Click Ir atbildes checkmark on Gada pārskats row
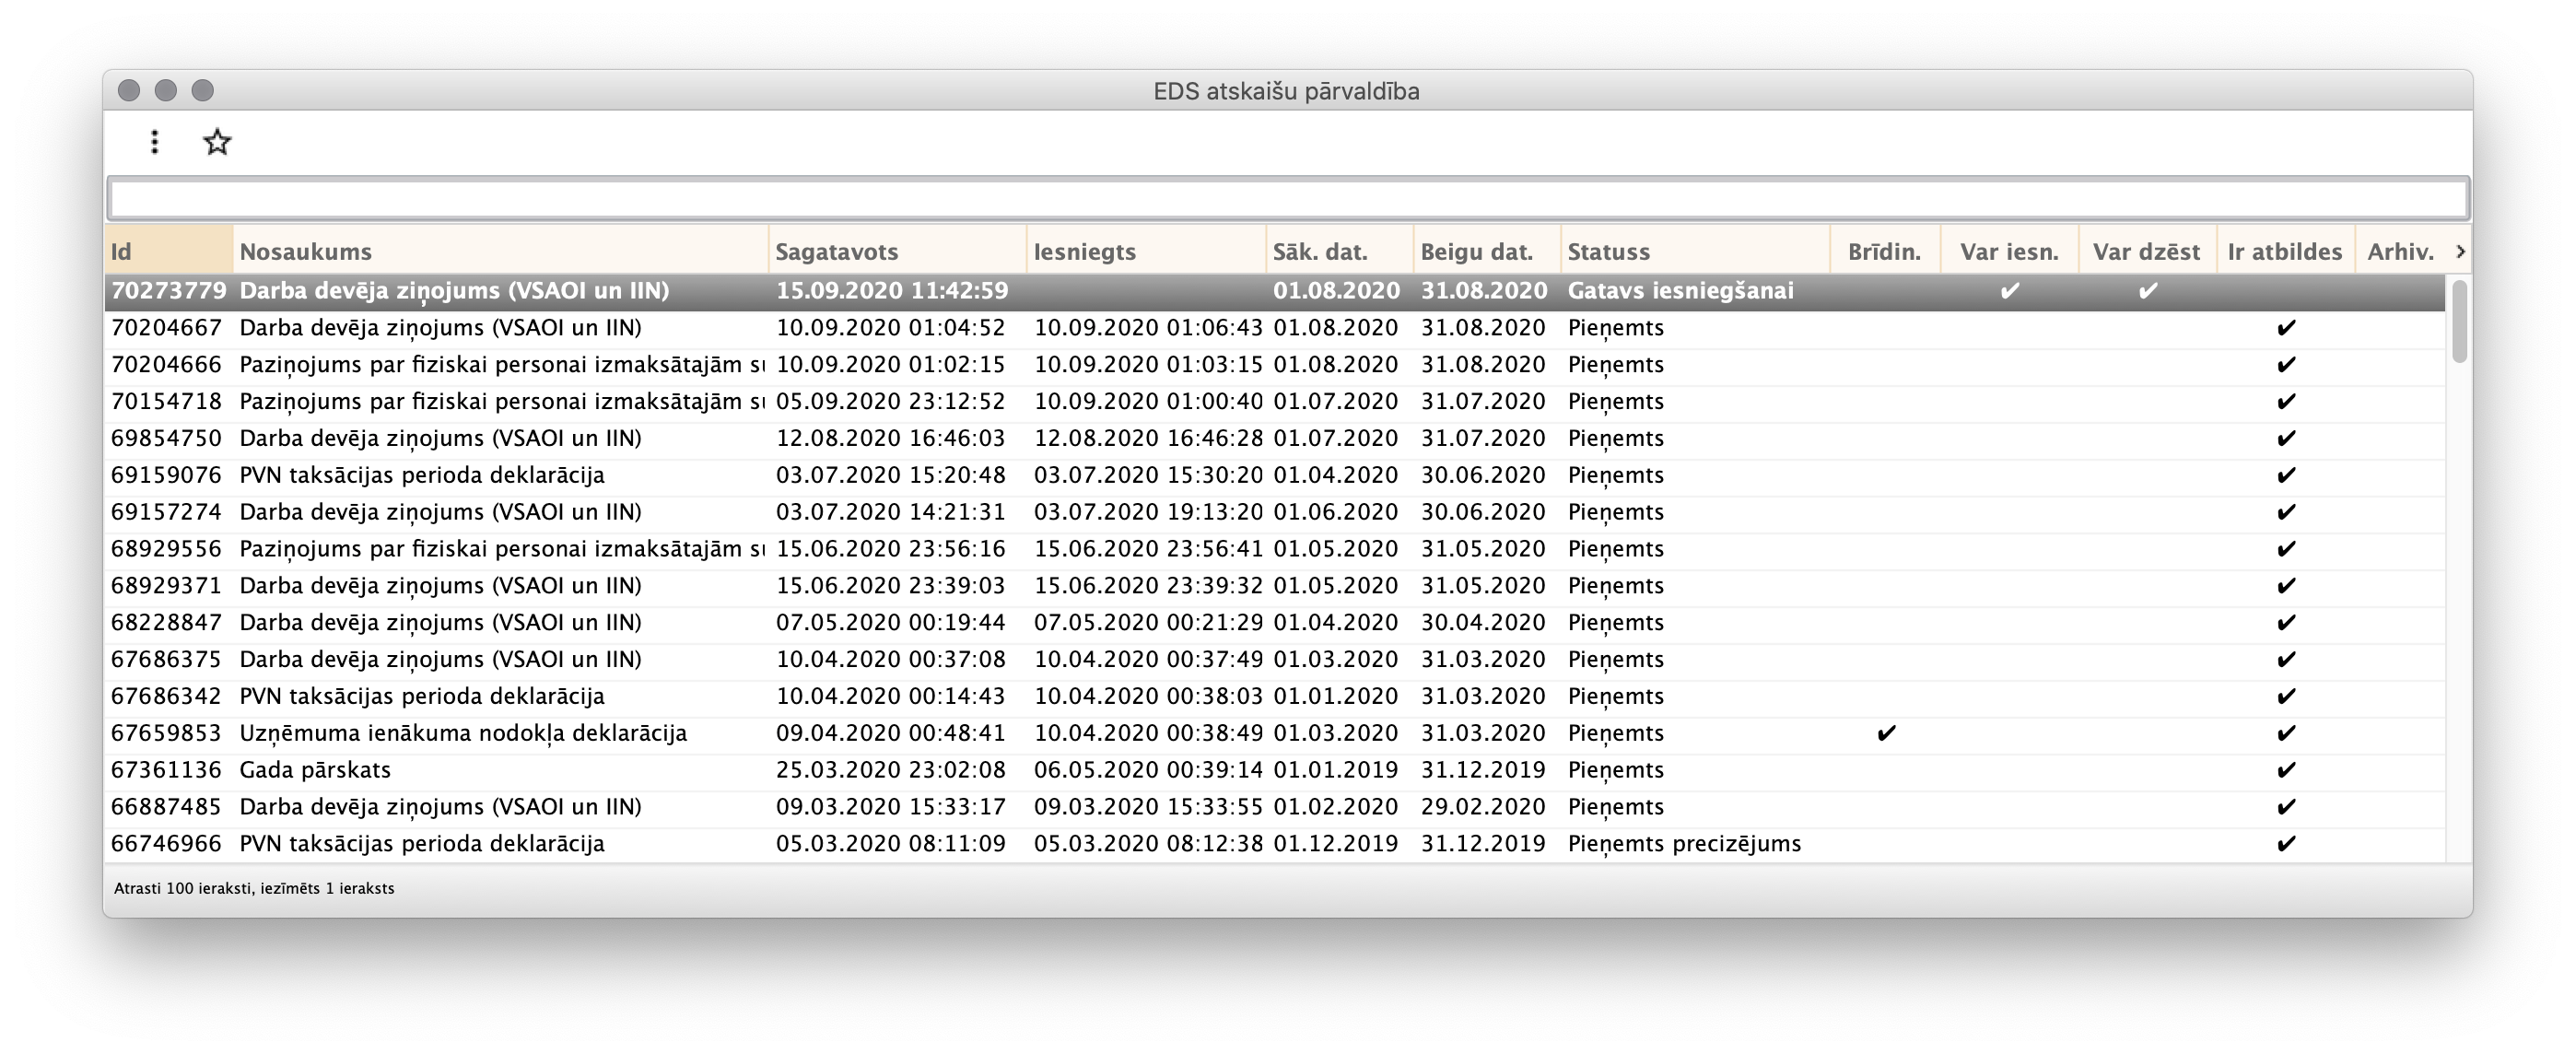Screen dimensions: 2576x1054 click(2285, 770)
